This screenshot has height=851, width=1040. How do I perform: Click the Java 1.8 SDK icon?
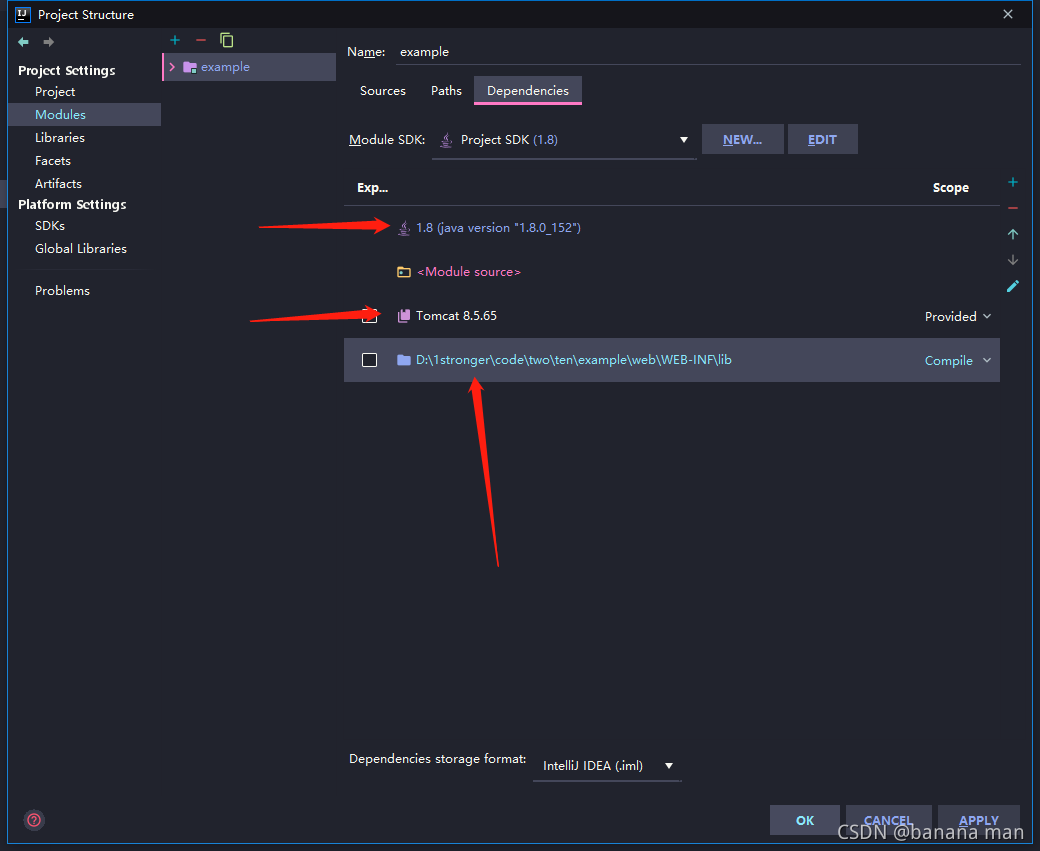click(403, 228)
